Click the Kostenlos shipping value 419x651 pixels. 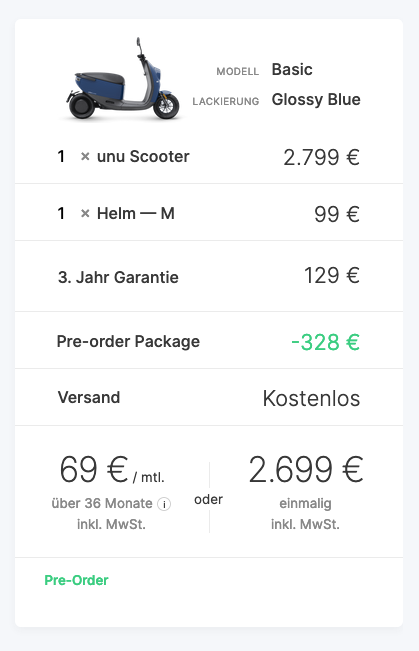[x=311, y=399]
